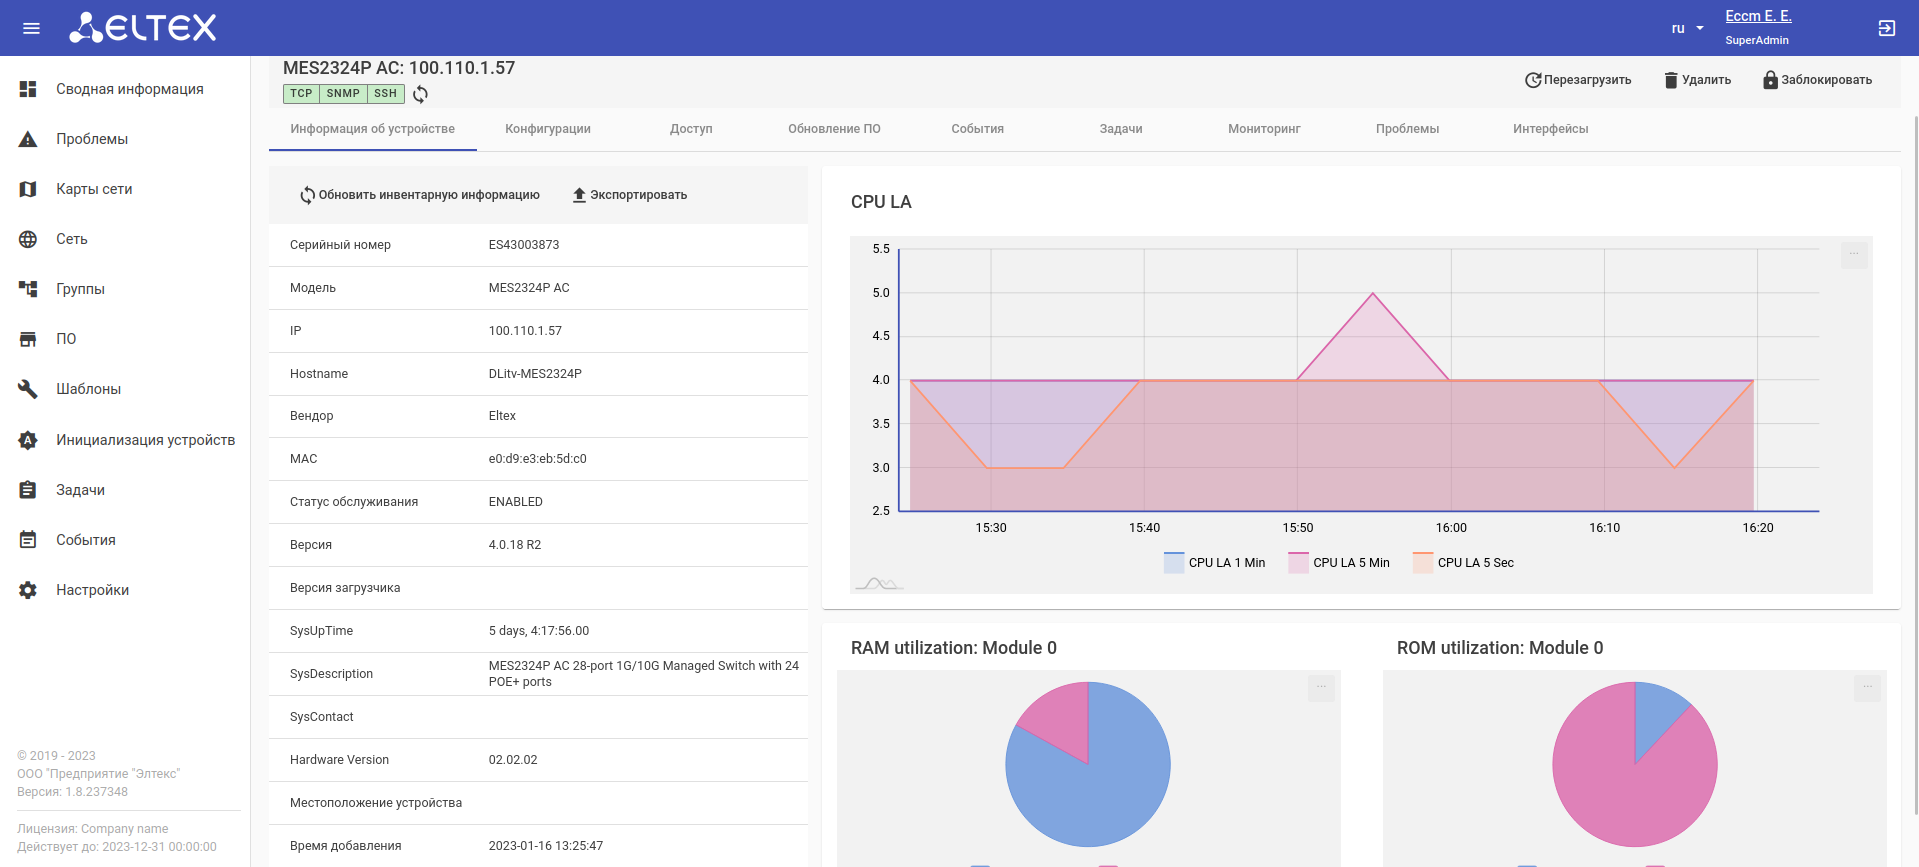Open Настройки gear icon
The width and height of the screenshot is (1919, 867).
(x=28, y=590)
